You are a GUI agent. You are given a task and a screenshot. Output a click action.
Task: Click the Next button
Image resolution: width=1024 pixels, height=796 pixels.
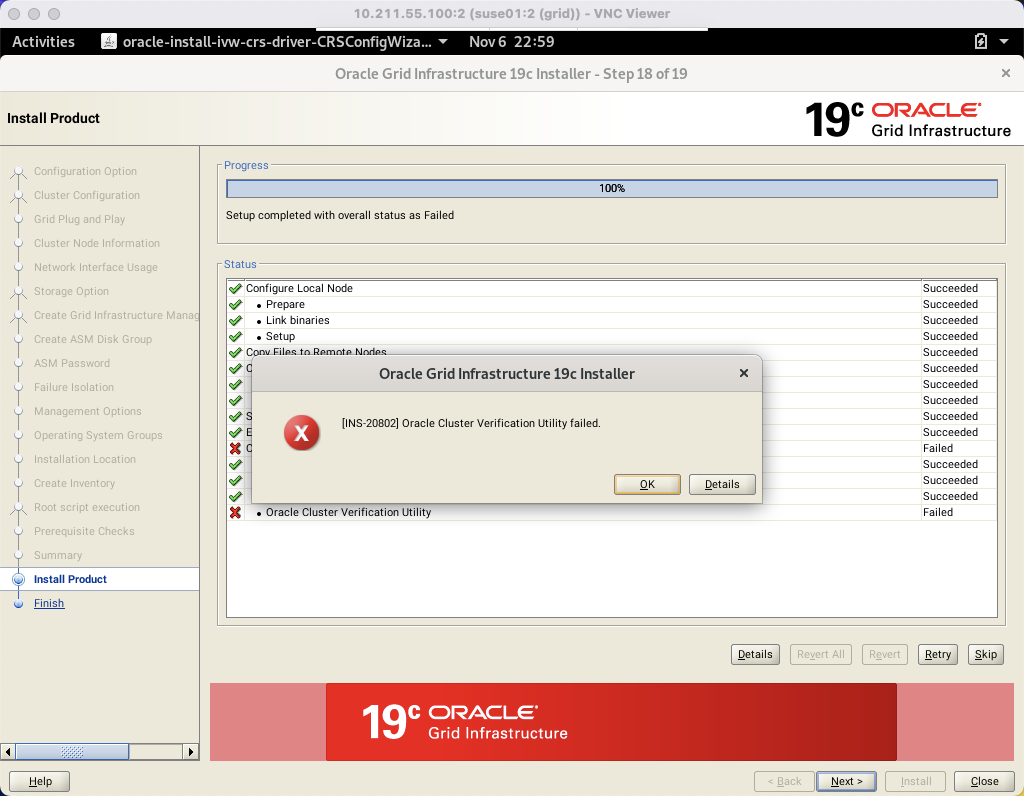coord(846,781)
